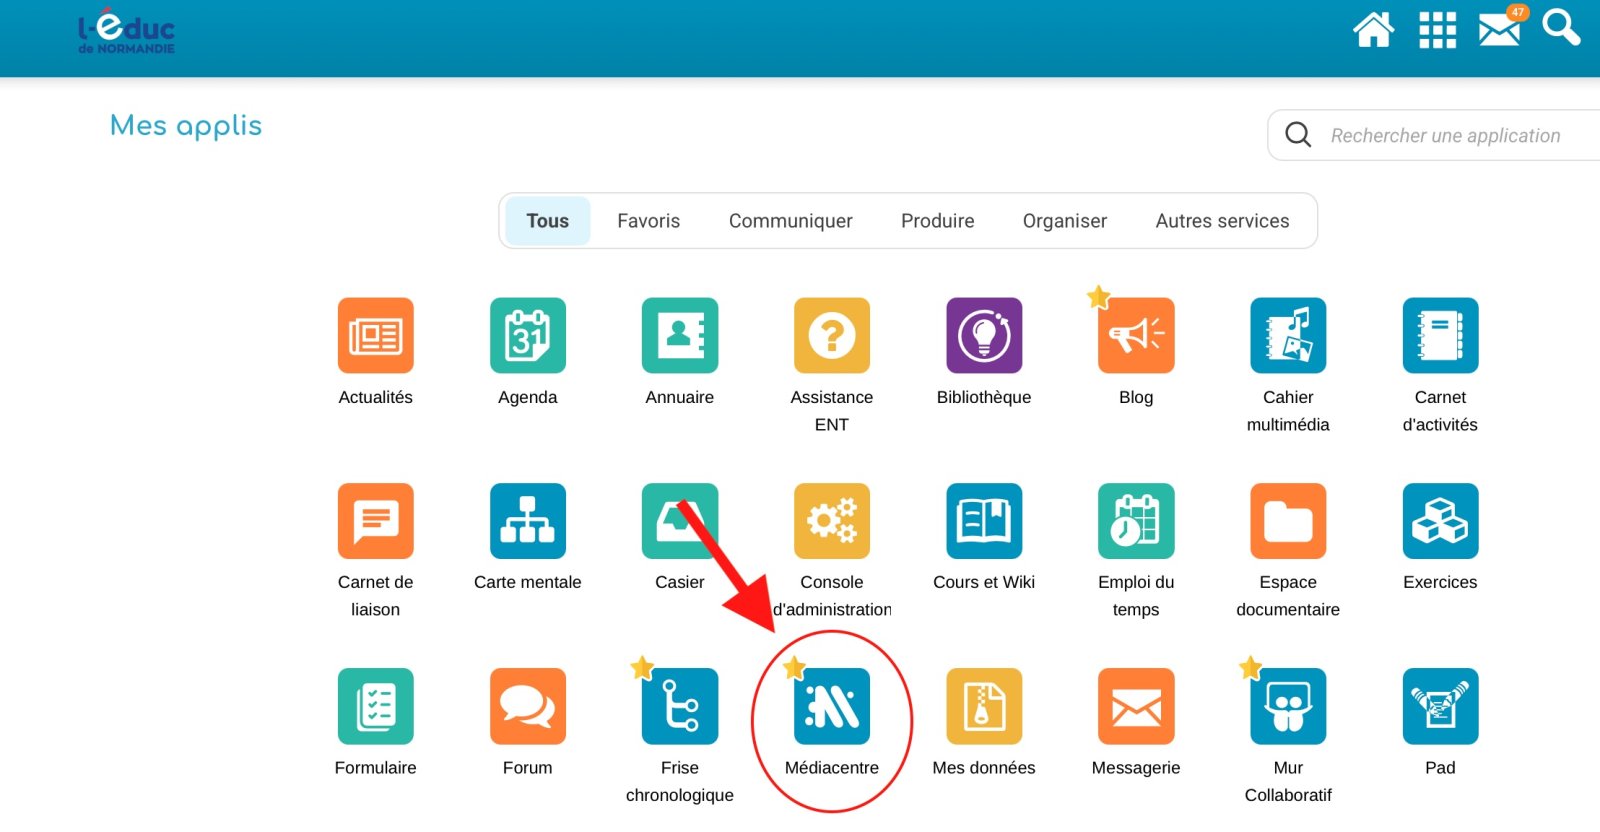Launch the Agenda calendar app
The image size is (1600, 832).
click(527, 336)
